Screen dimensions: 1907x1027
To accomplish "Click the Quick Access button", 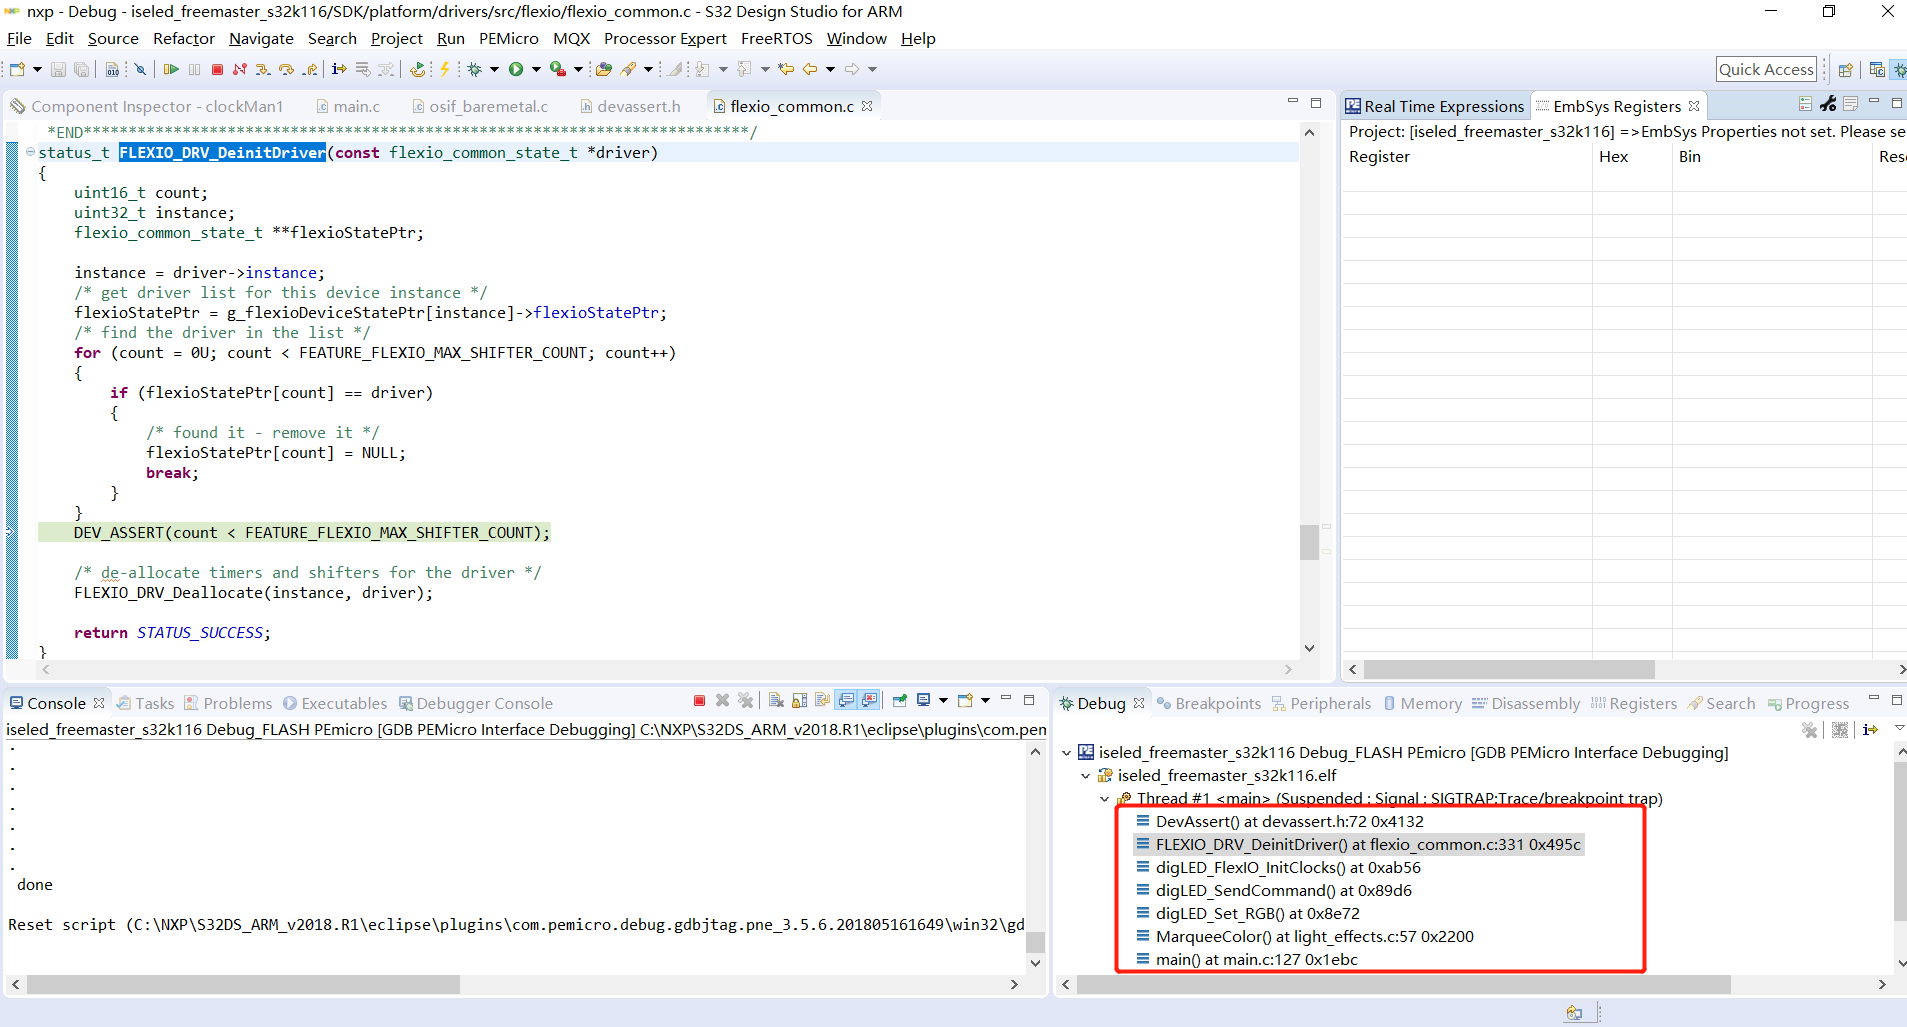I will coord(1764,68).
